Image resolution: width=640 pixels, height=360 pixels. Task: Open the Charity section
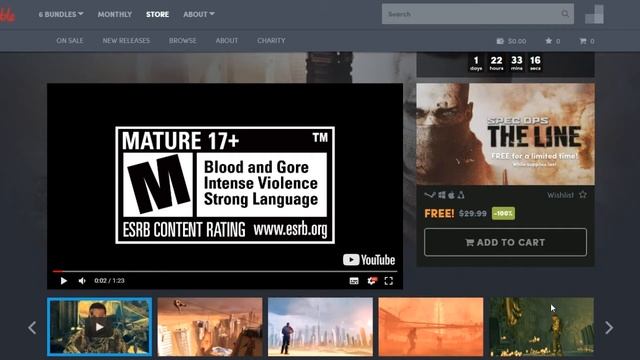[x=271, y=40]
